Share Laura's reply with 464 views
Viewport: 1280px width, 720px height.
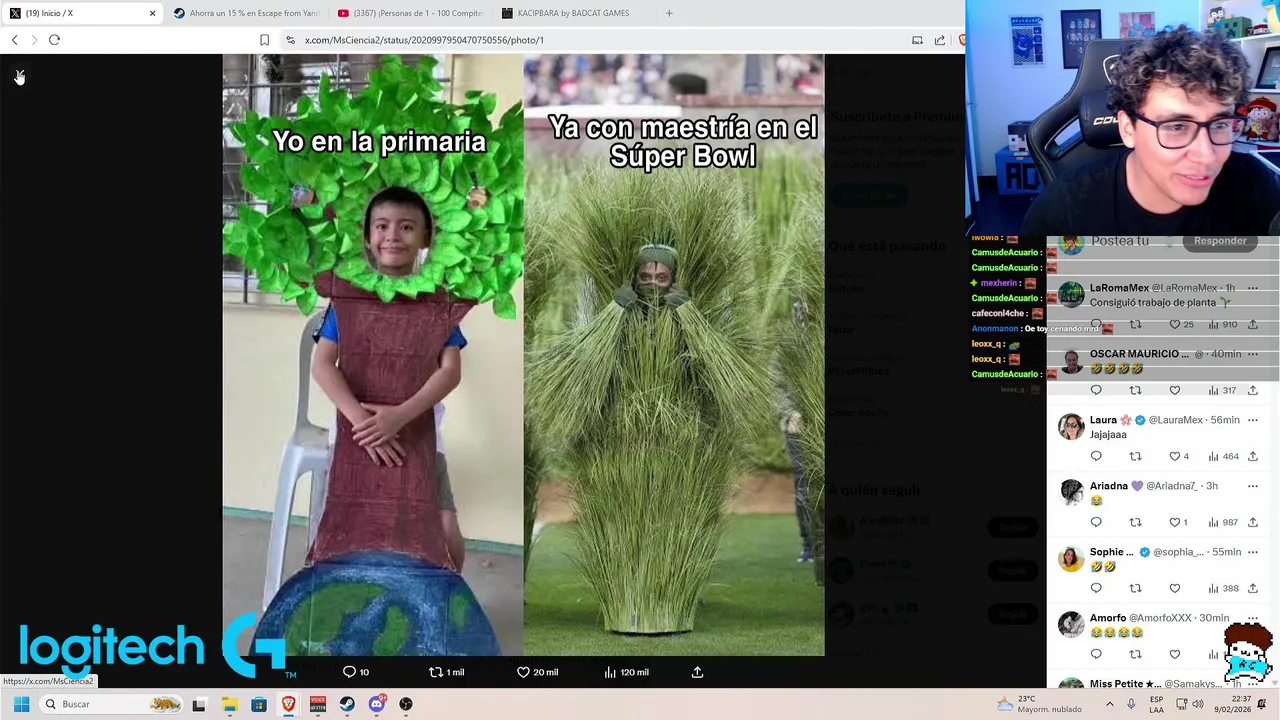1252,456
